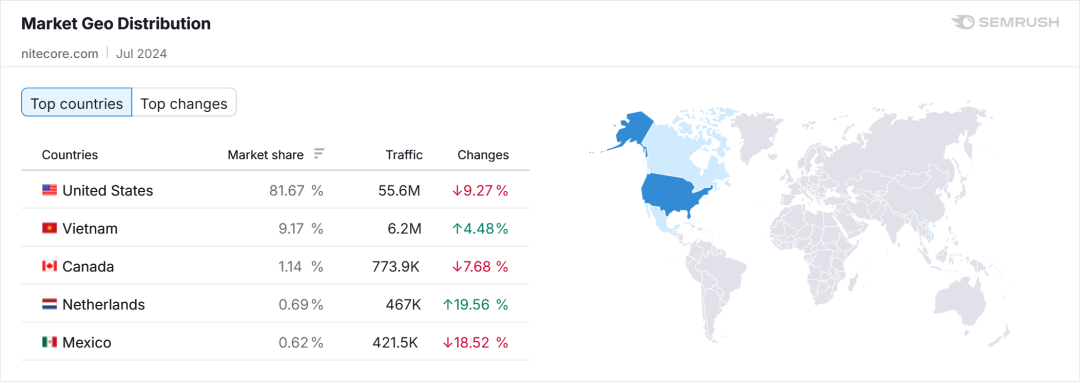1080x382 pixels.
Task: Click the 7.68 % decrease change value
Action: (480, 266)
